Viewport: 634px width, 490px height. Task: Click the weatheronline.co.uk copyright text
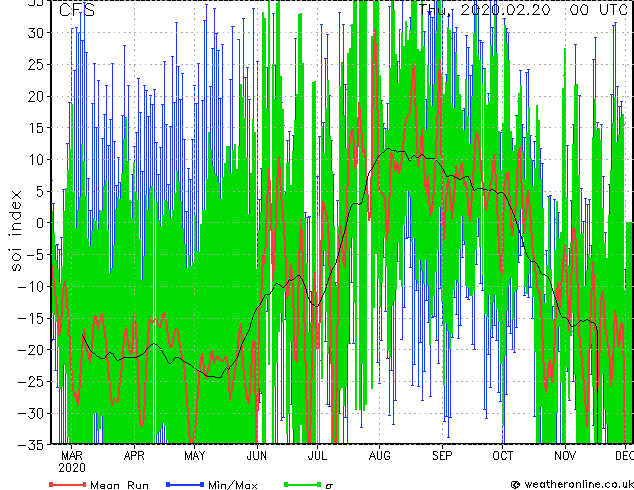(x=572, y=484)
